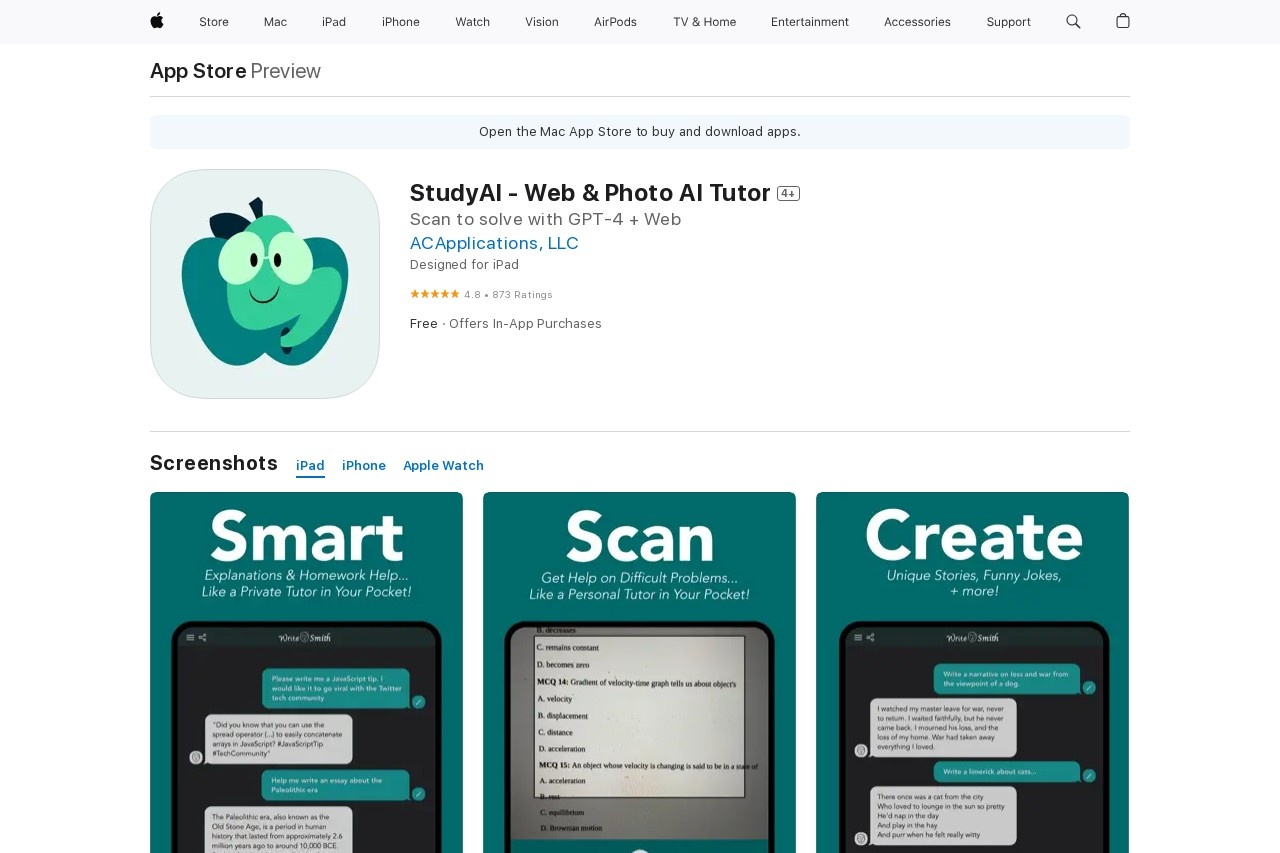Viewport: 1280px width, 853px height.
Task: Open the ACApplications, LLC developer link
Action: point(494,243)
